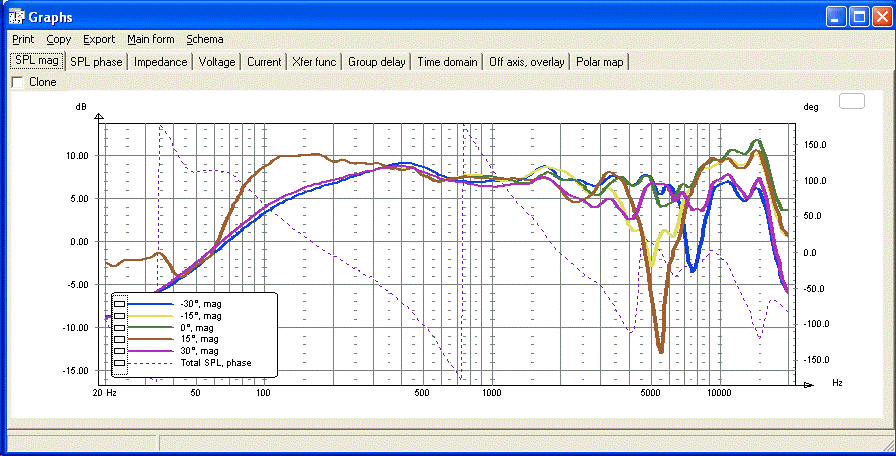Show the Xfer func tab
The width and height of the screenshot is (896, 456).
coord(314,62)
